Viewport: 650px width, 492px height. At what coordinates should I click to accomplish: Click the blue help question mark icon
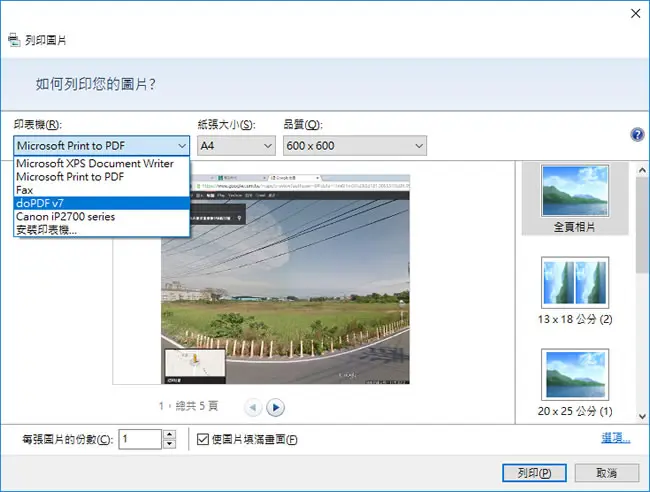tap(637, 134)
